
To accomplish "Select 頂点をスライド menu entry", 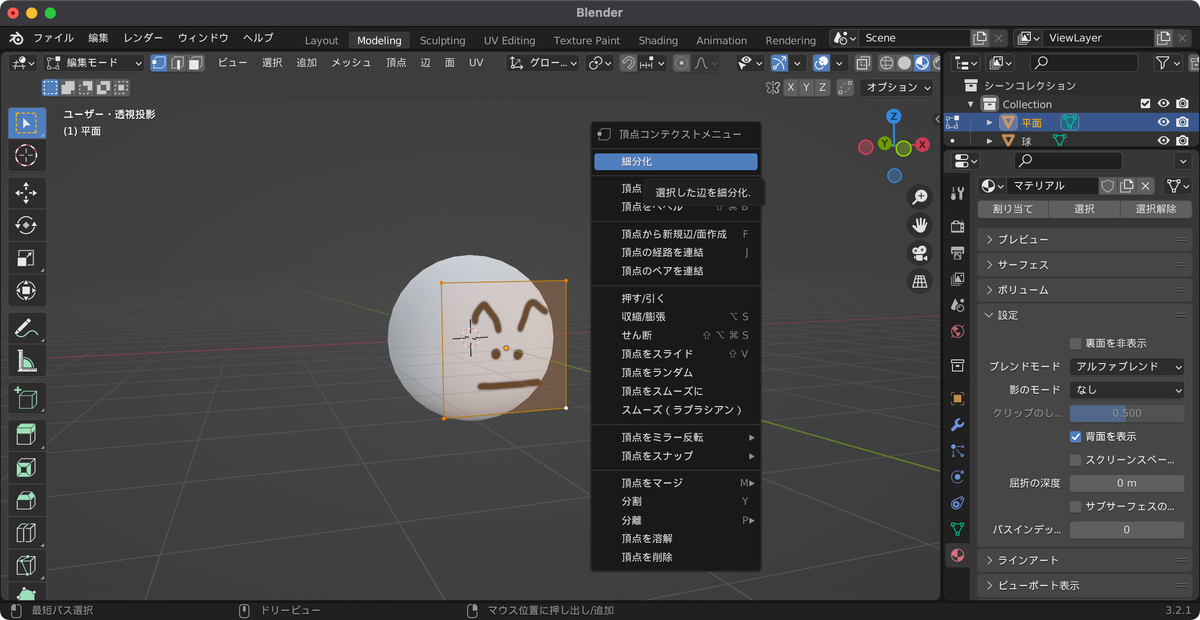I will (x=676, y=354).
